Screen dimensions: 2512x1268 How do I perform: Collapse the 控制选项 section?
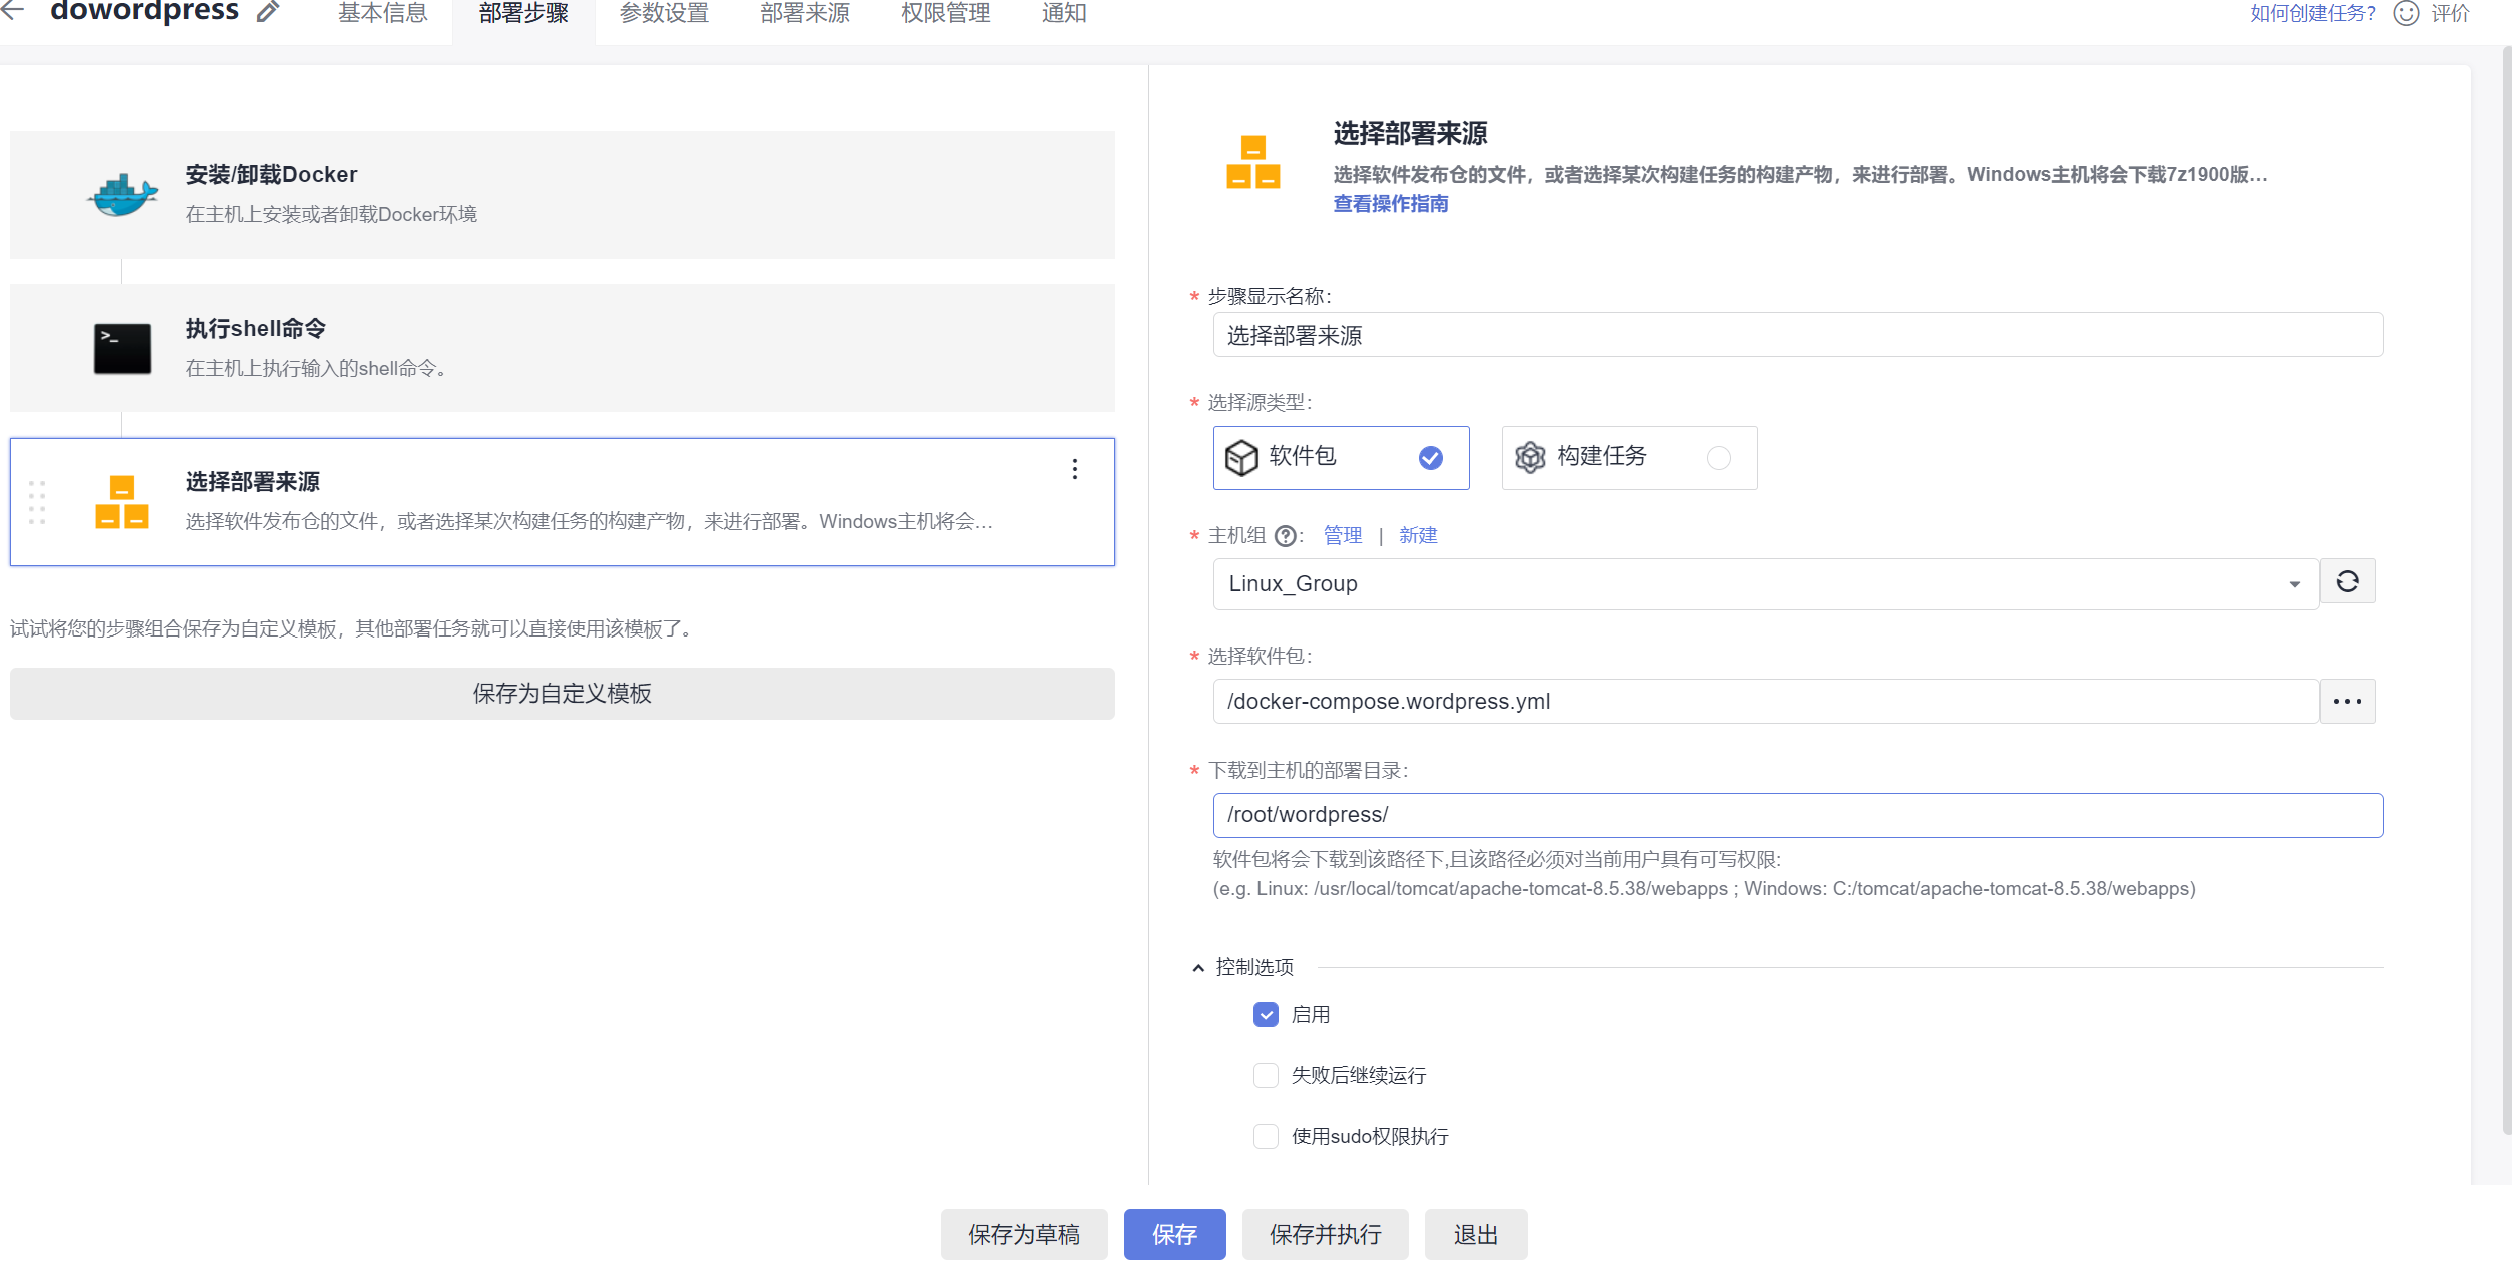tap(1198, 968)
